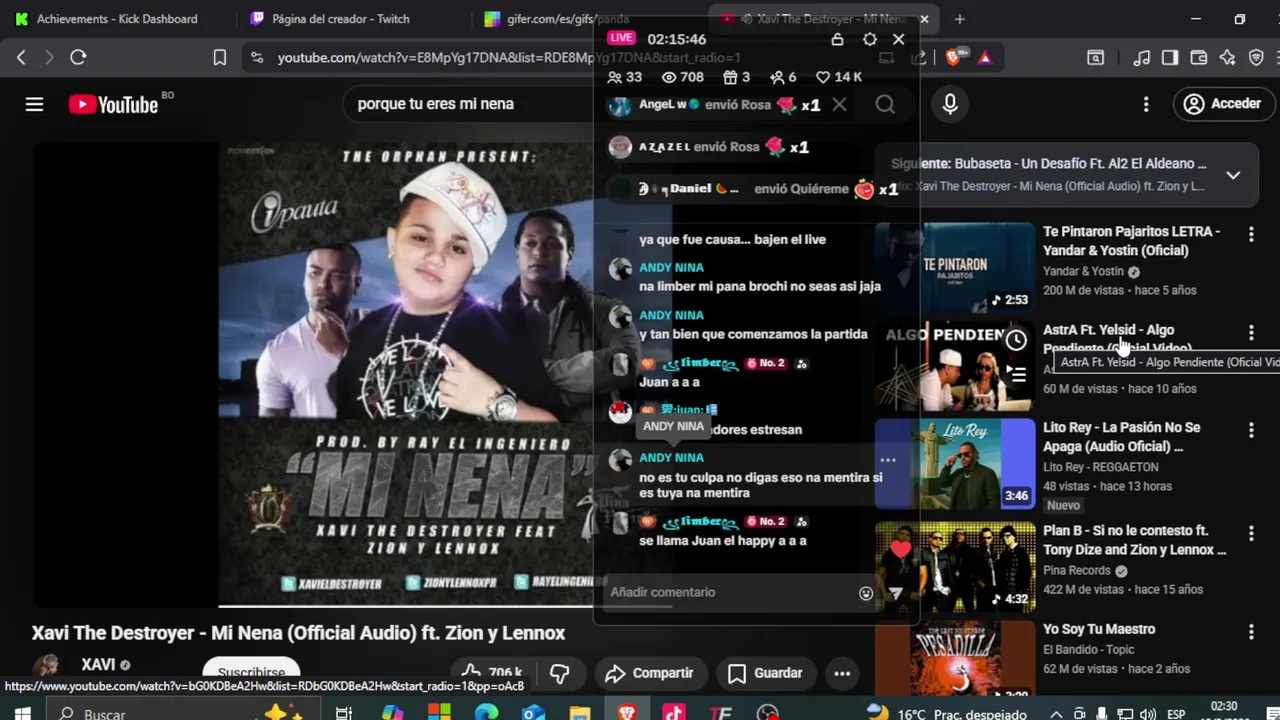Add Algo Pendiente video to Watch Later
Viewport: 1280px width, 720px height.
click(x=1016, y=340)
